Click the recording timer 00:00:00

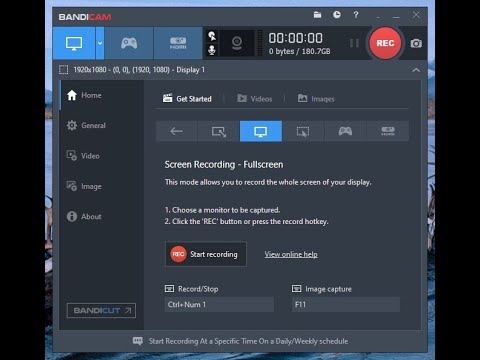coord(296,38)
